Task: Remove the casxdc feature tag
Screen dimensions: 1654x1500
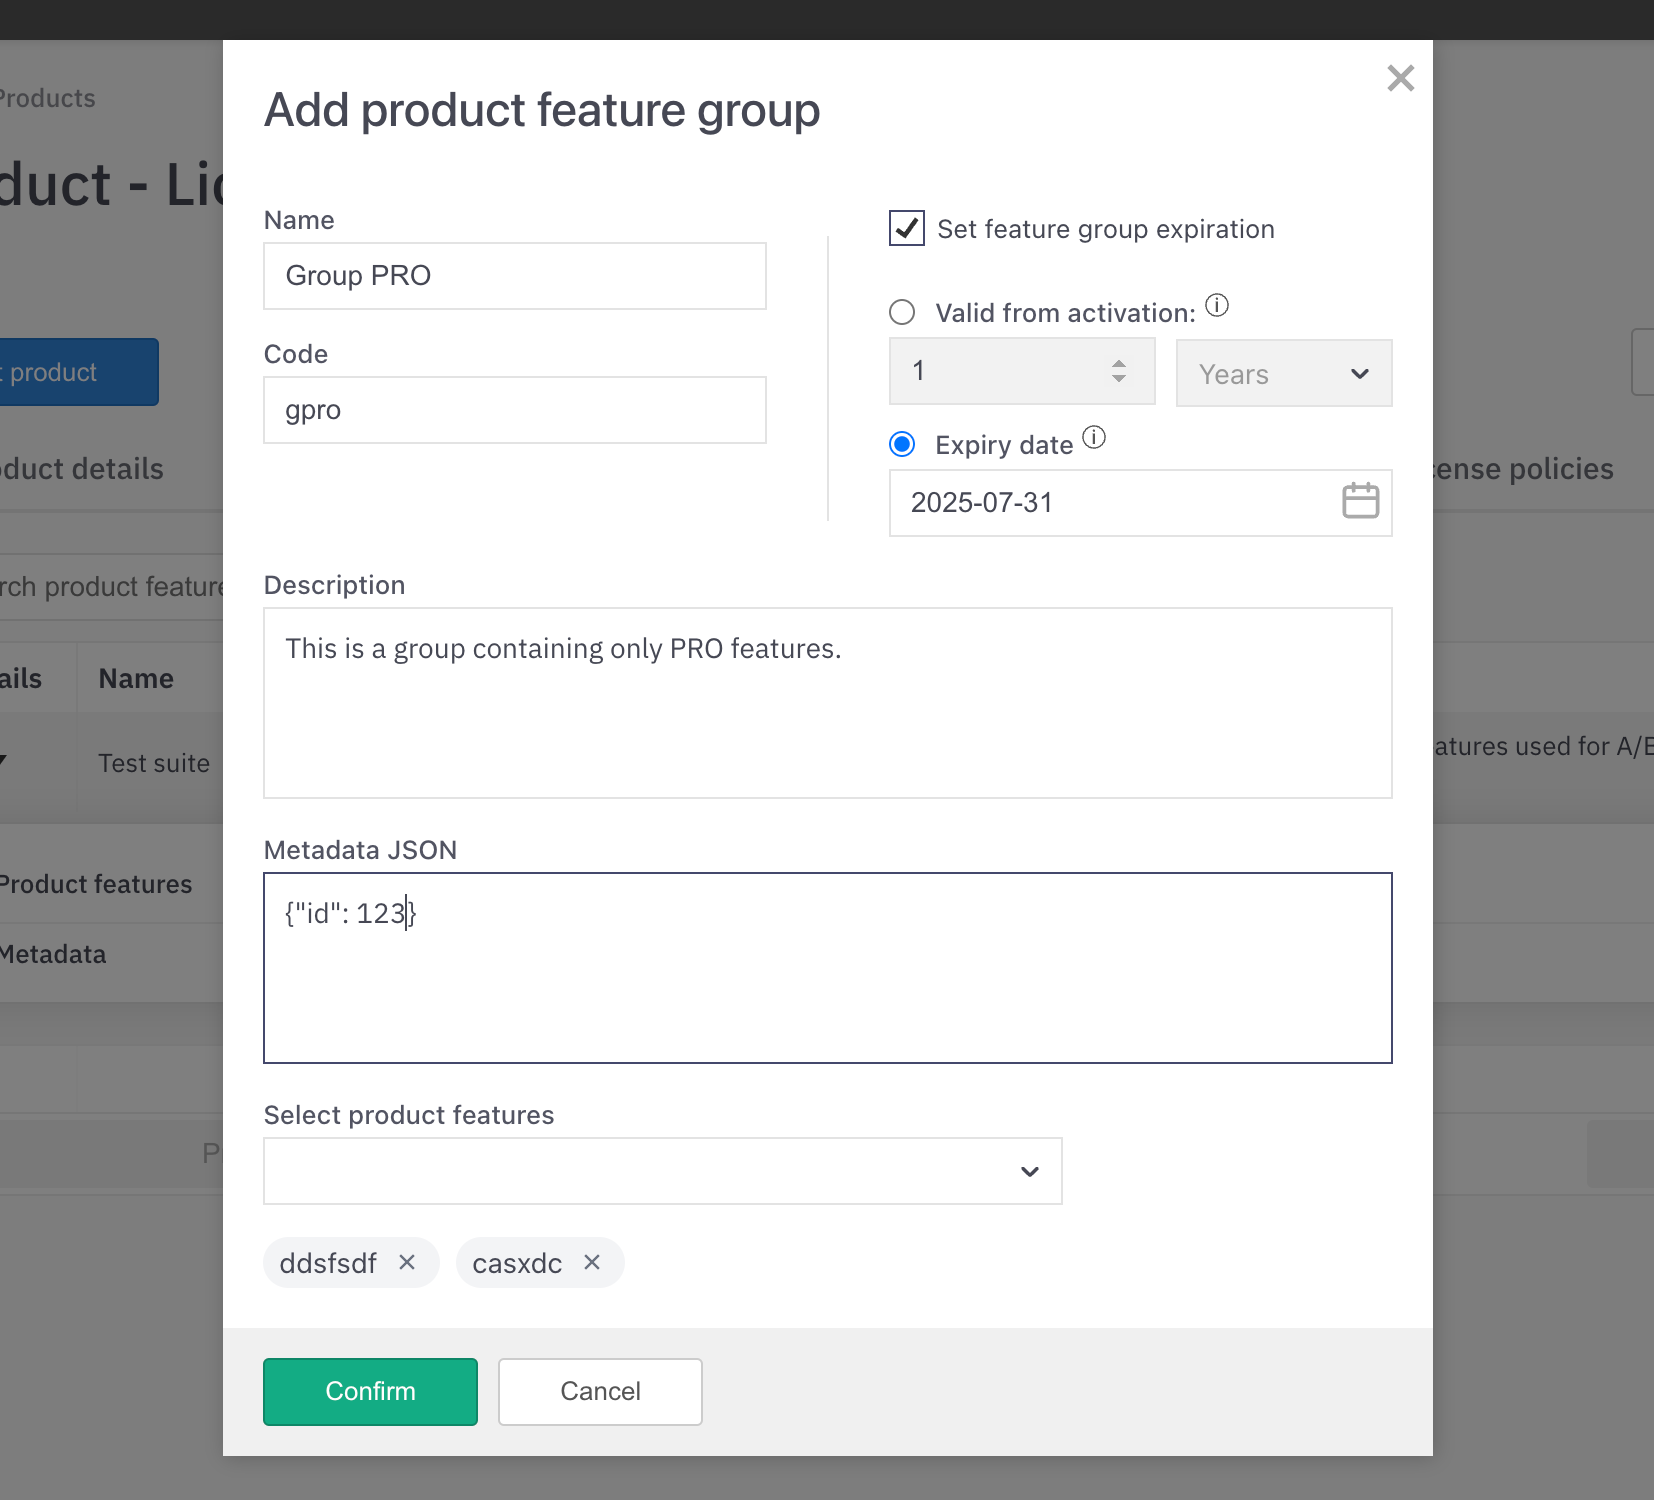Action: coord(592,1262)
